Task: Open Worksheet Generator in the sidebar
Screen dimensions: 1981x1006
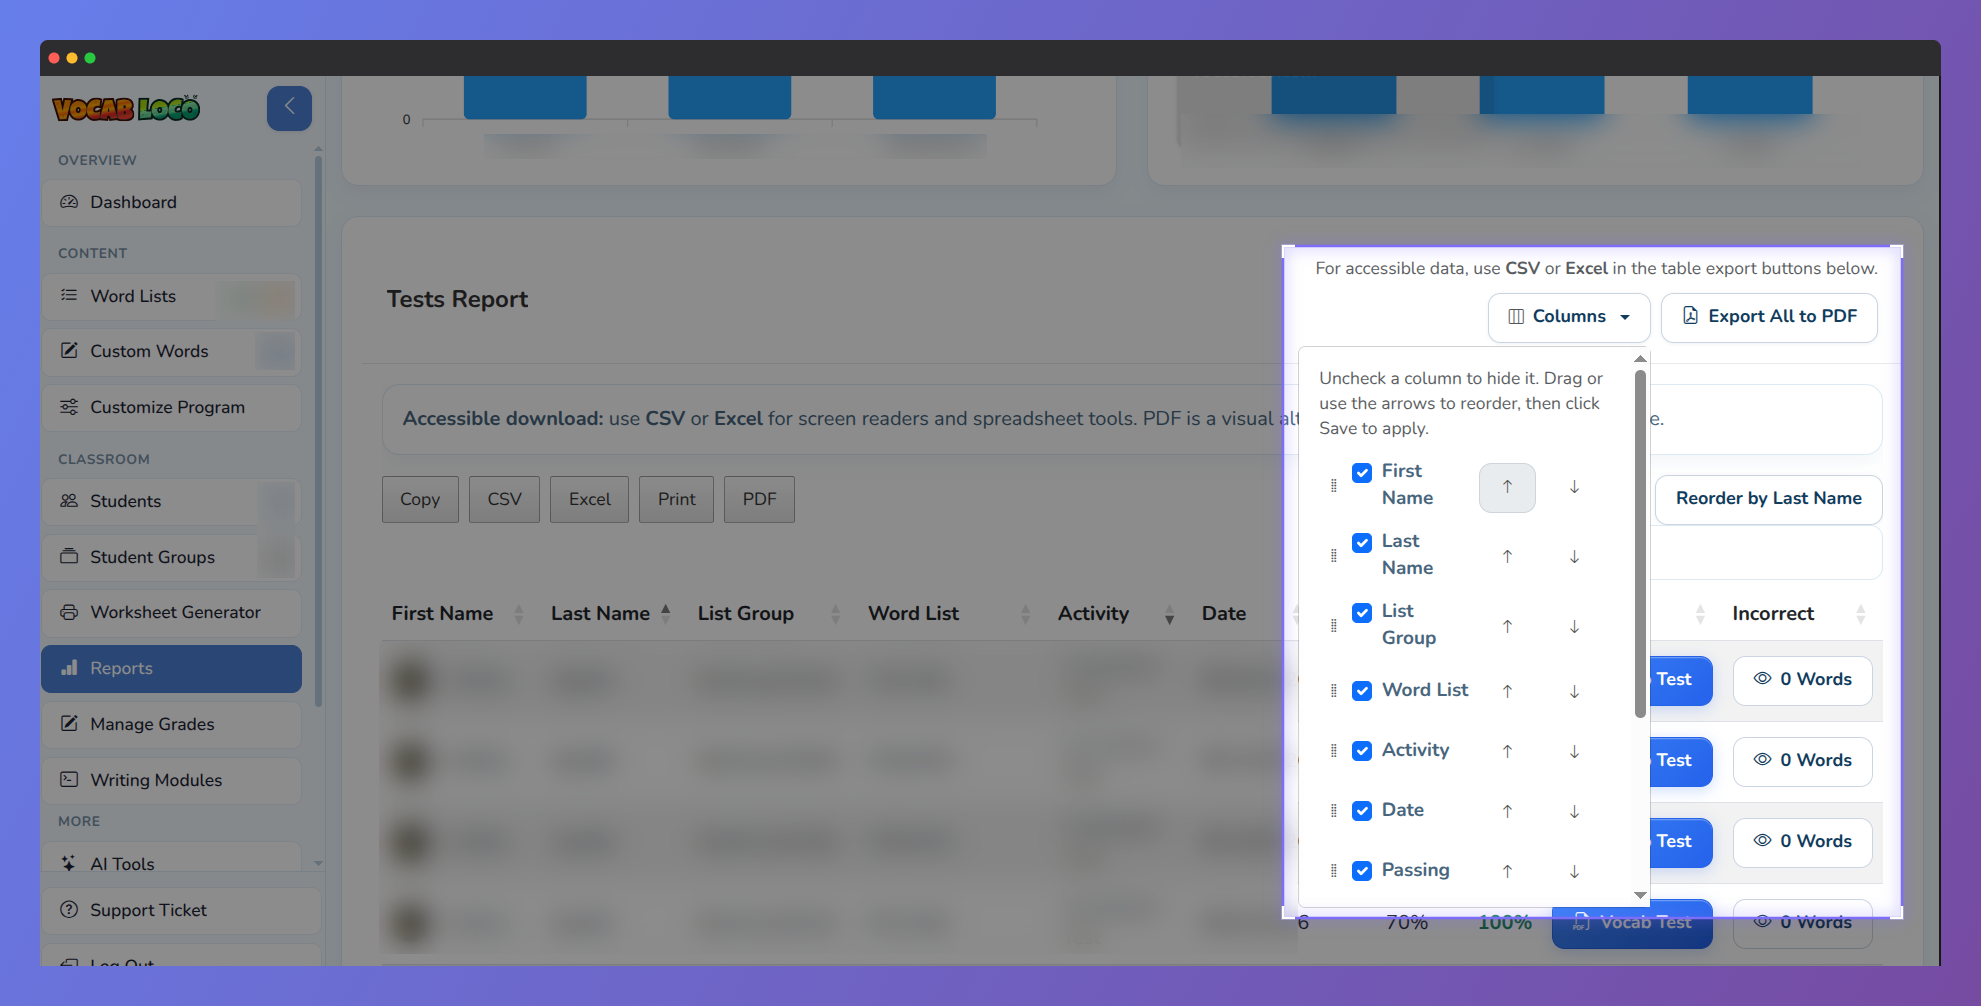Action: (x=171, y=613)
